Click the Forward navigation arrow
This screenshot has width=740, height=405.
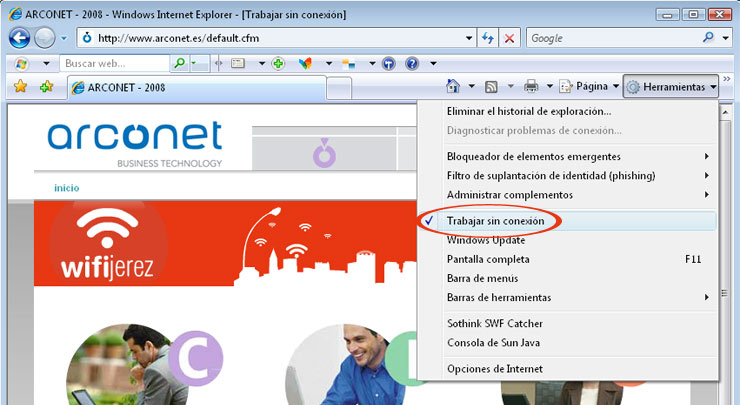pyautogui.click(x=44, y=38)
